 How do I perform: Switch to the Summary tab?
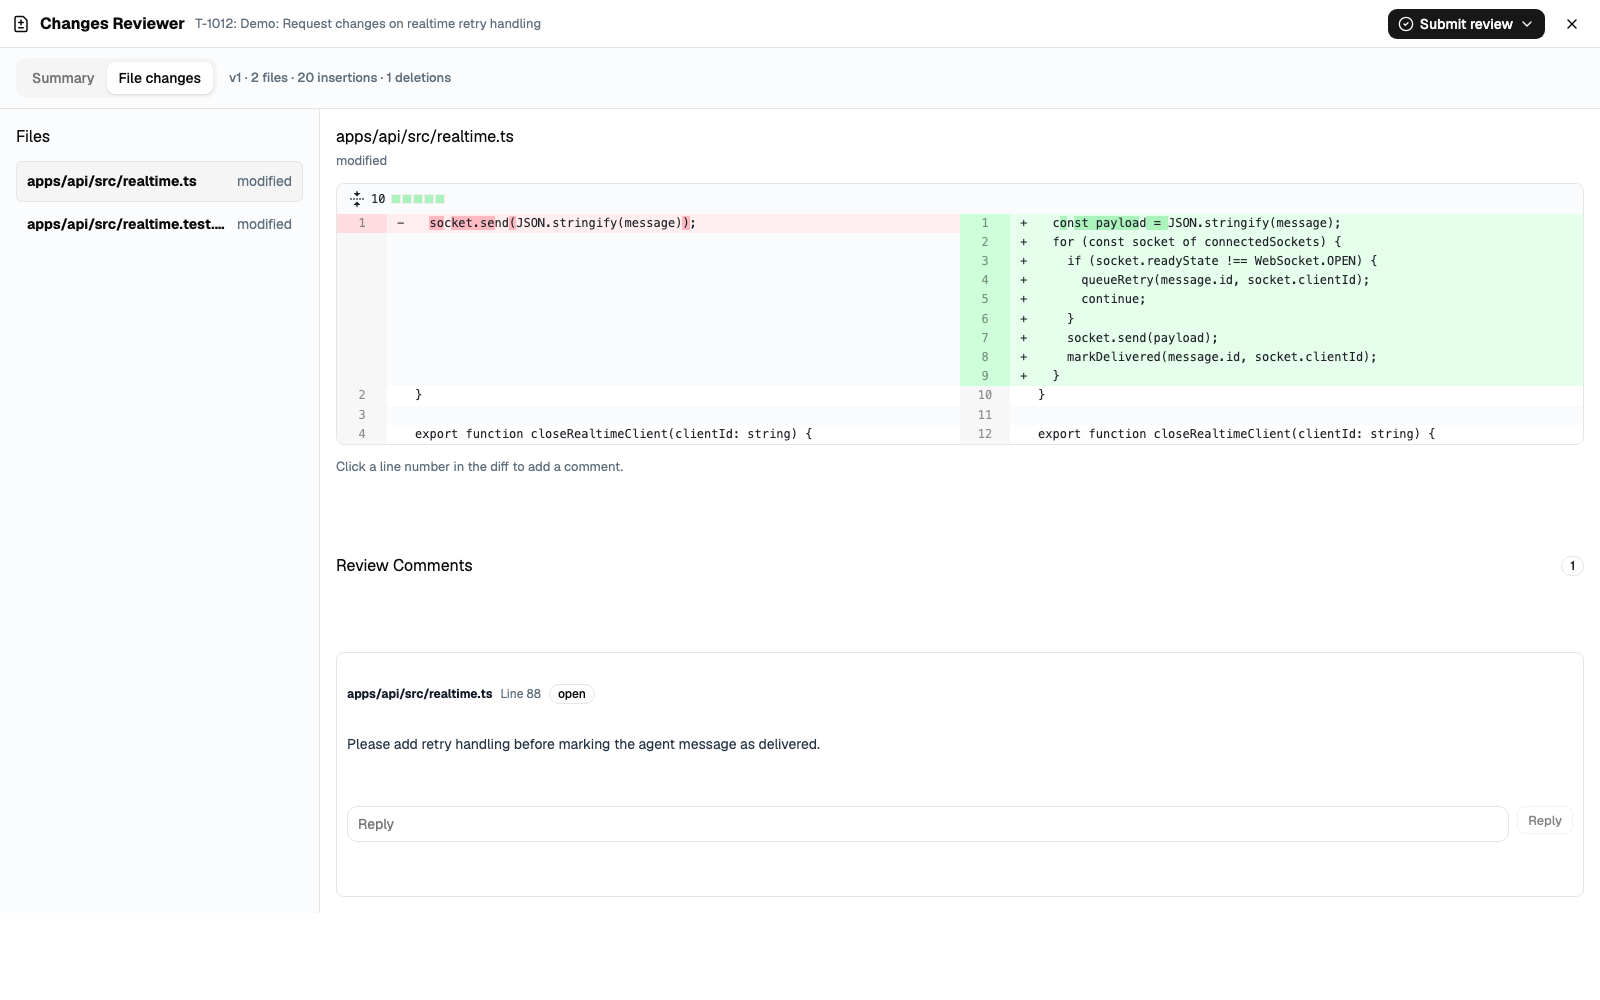click(x=63, y=78)
